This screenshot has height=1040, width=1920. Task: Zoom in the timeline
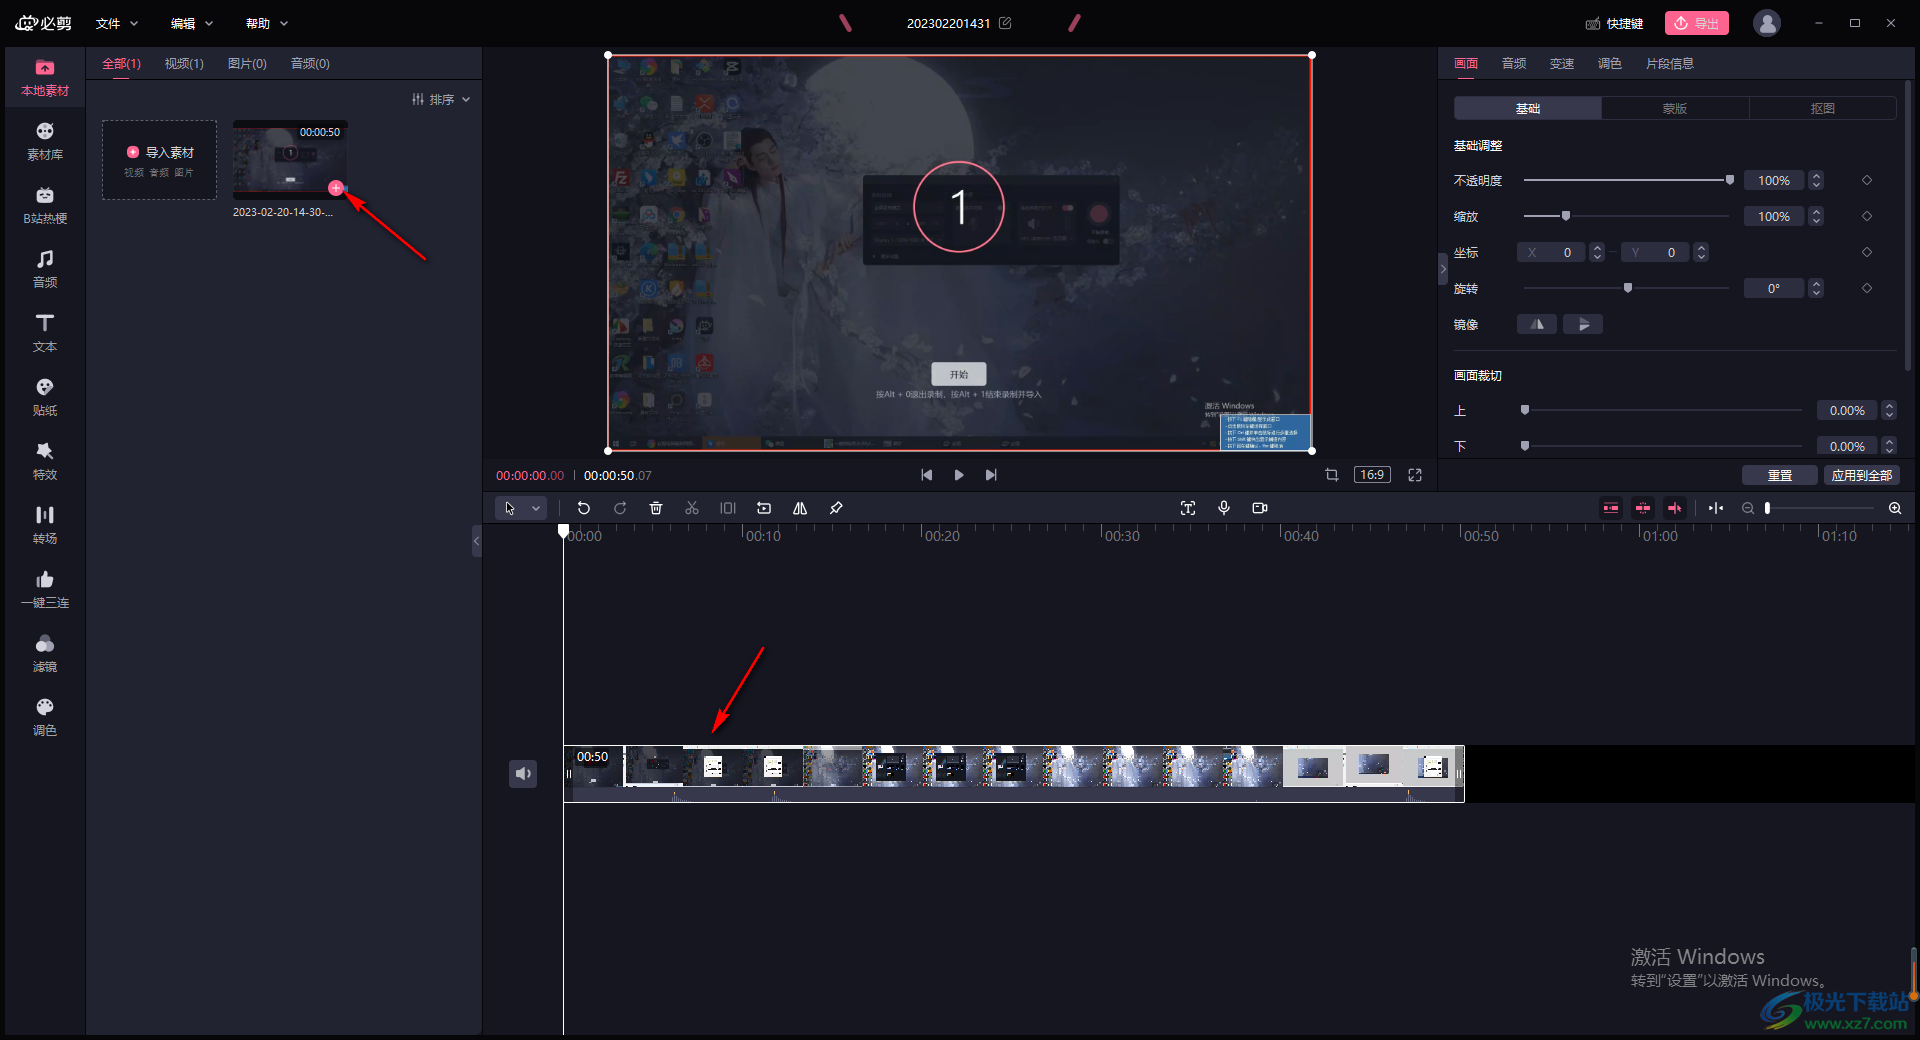1895,508
